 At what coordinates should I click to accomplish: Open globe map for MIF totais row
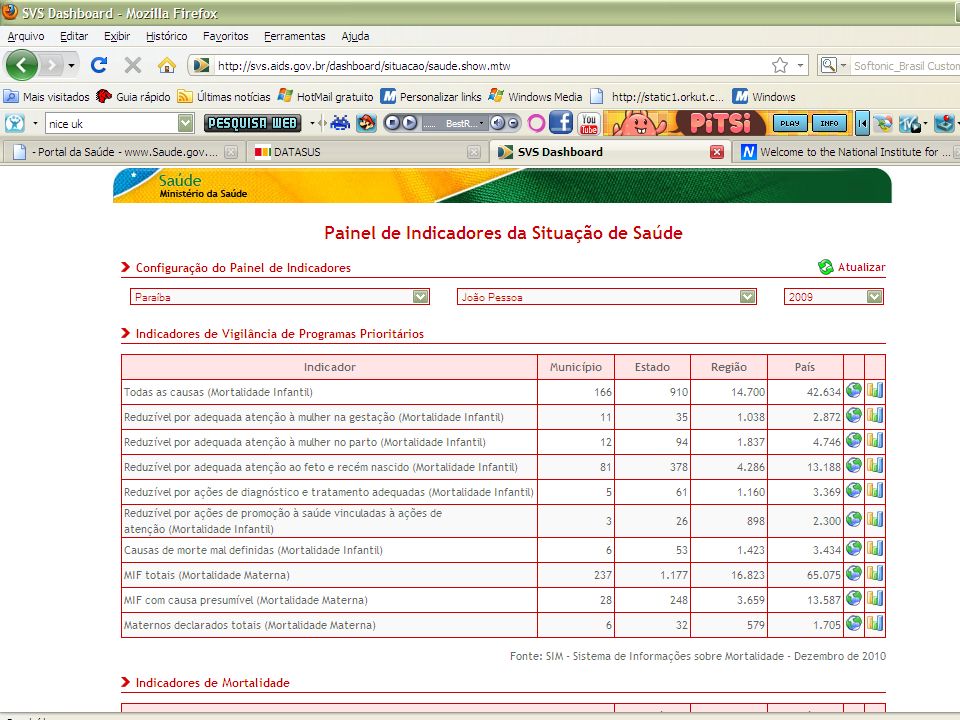coord(853,573)
